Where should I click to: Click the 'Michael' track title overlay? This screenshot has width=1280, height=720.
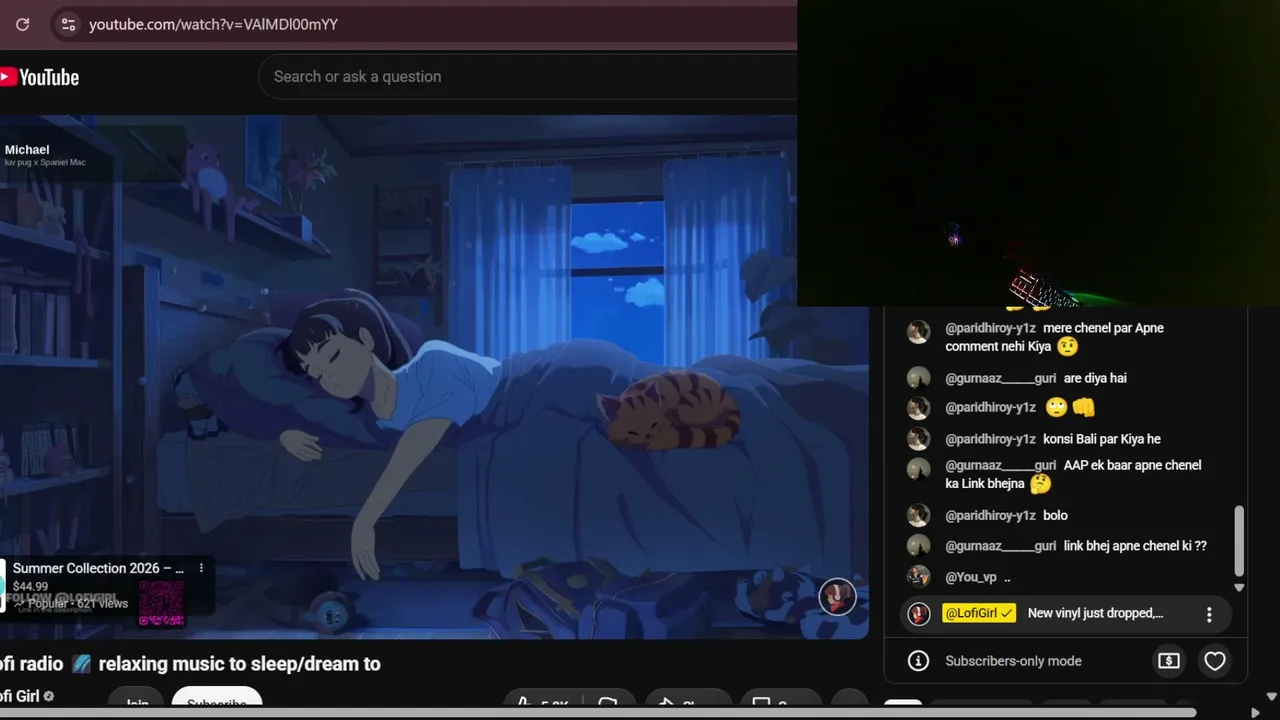coord(27,150)
